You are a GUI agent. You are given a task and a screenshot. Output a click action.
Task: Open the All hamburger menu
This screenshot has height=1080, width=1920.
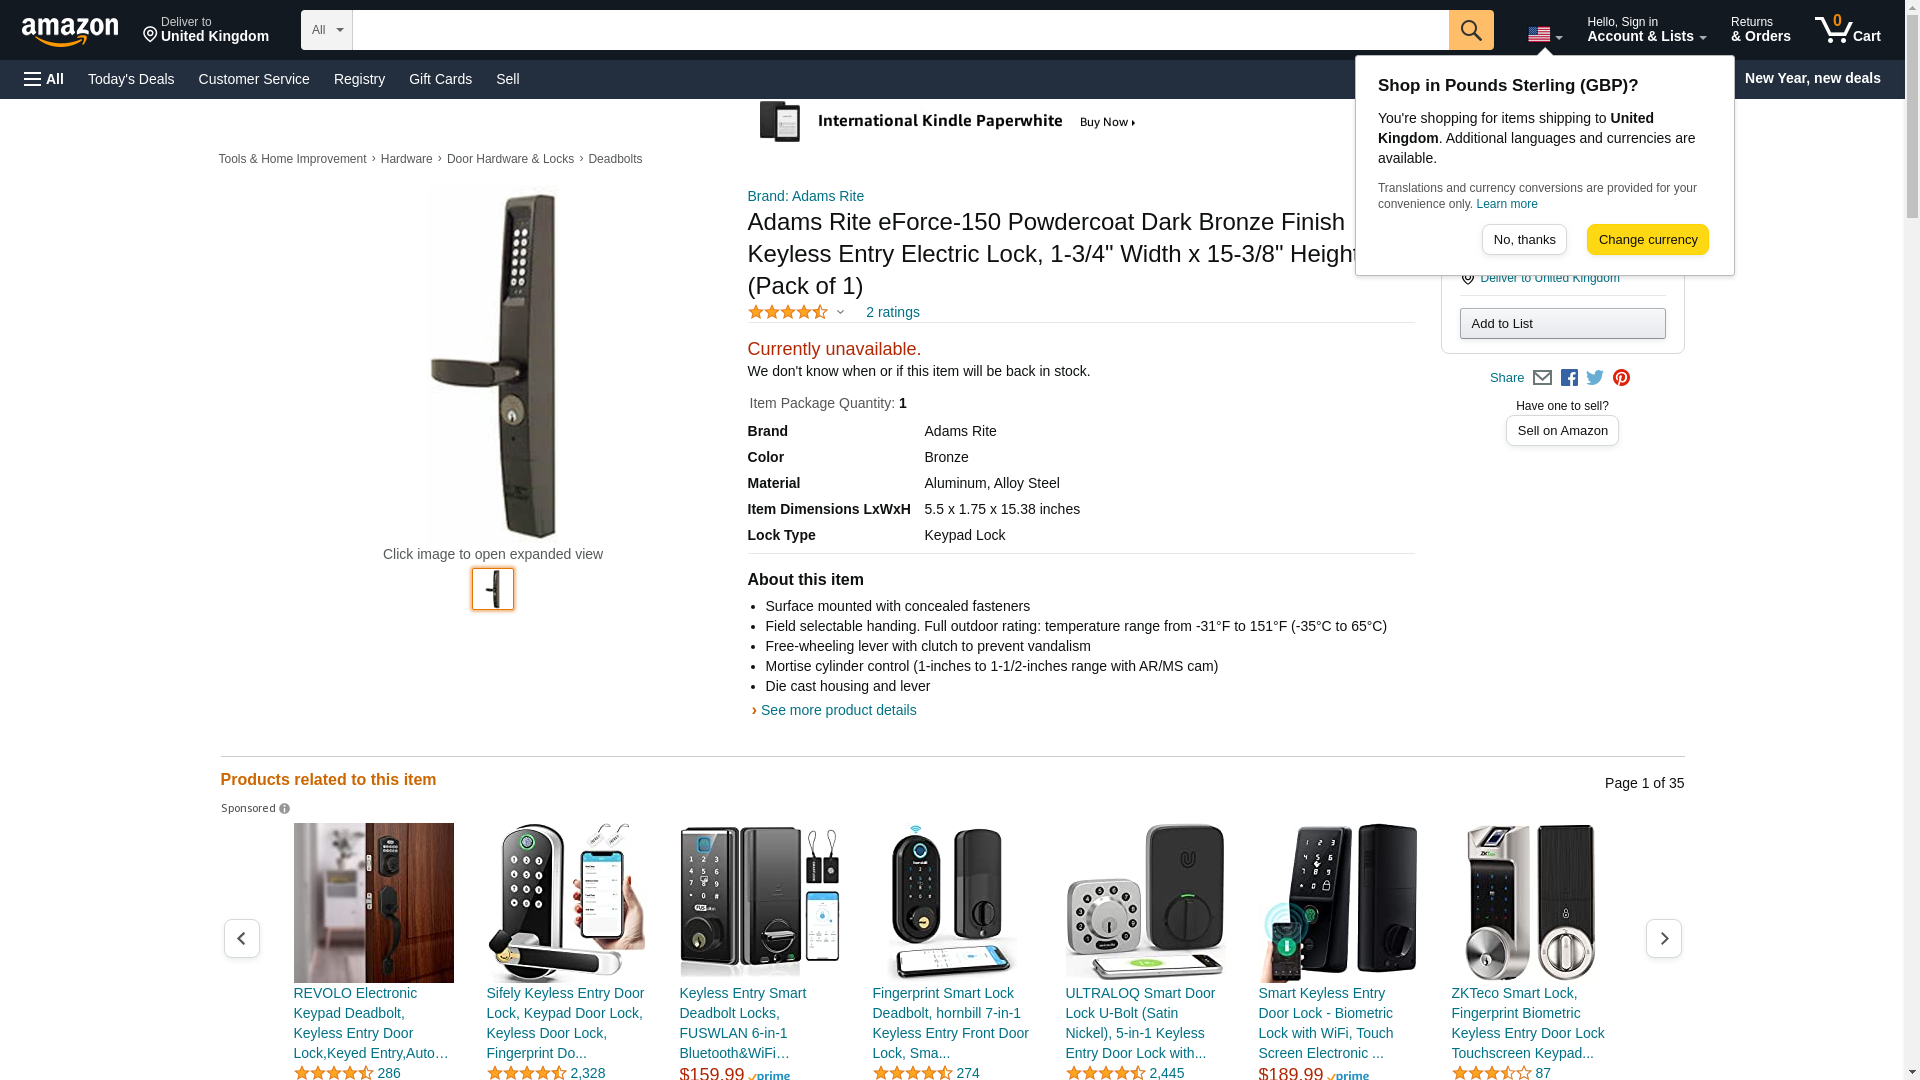[x=44, y=79]
